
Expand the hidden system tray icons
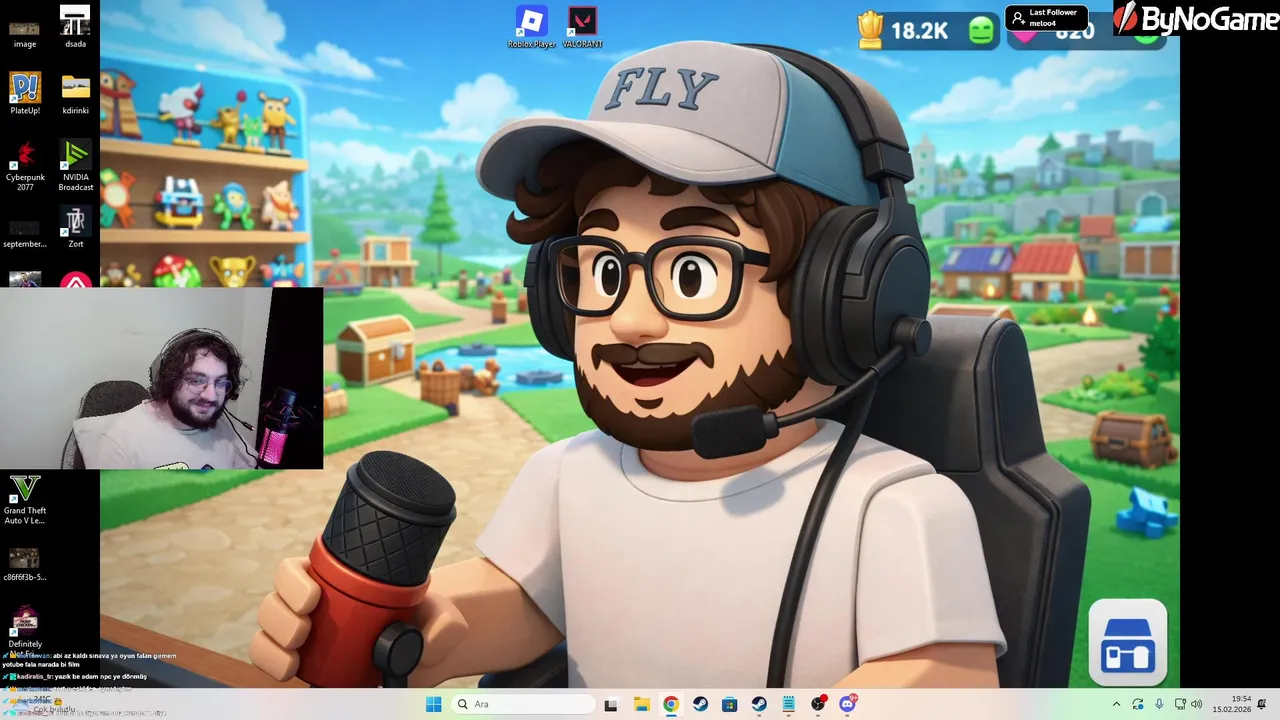tap(1116, 704)
